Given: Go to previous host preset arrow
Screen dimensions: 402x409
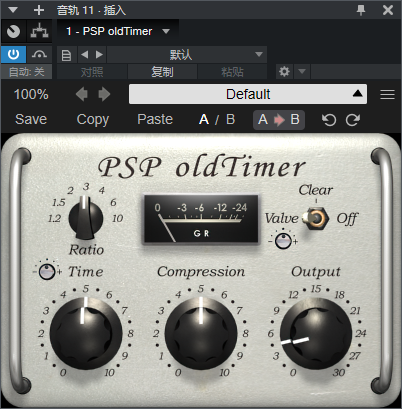Looking at the screenshot, I should pos(85,55).
